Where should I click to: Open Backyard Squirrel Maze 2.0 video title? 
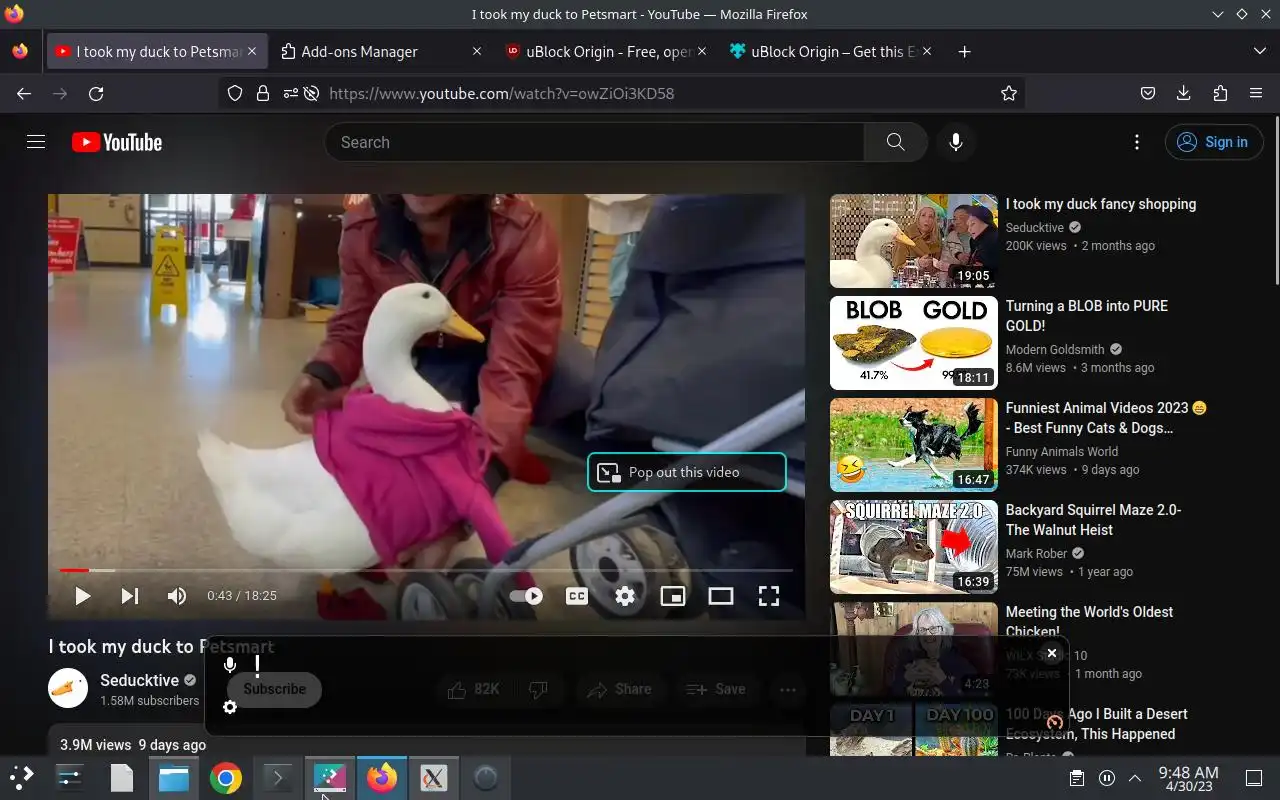[x=1094, y=520]
